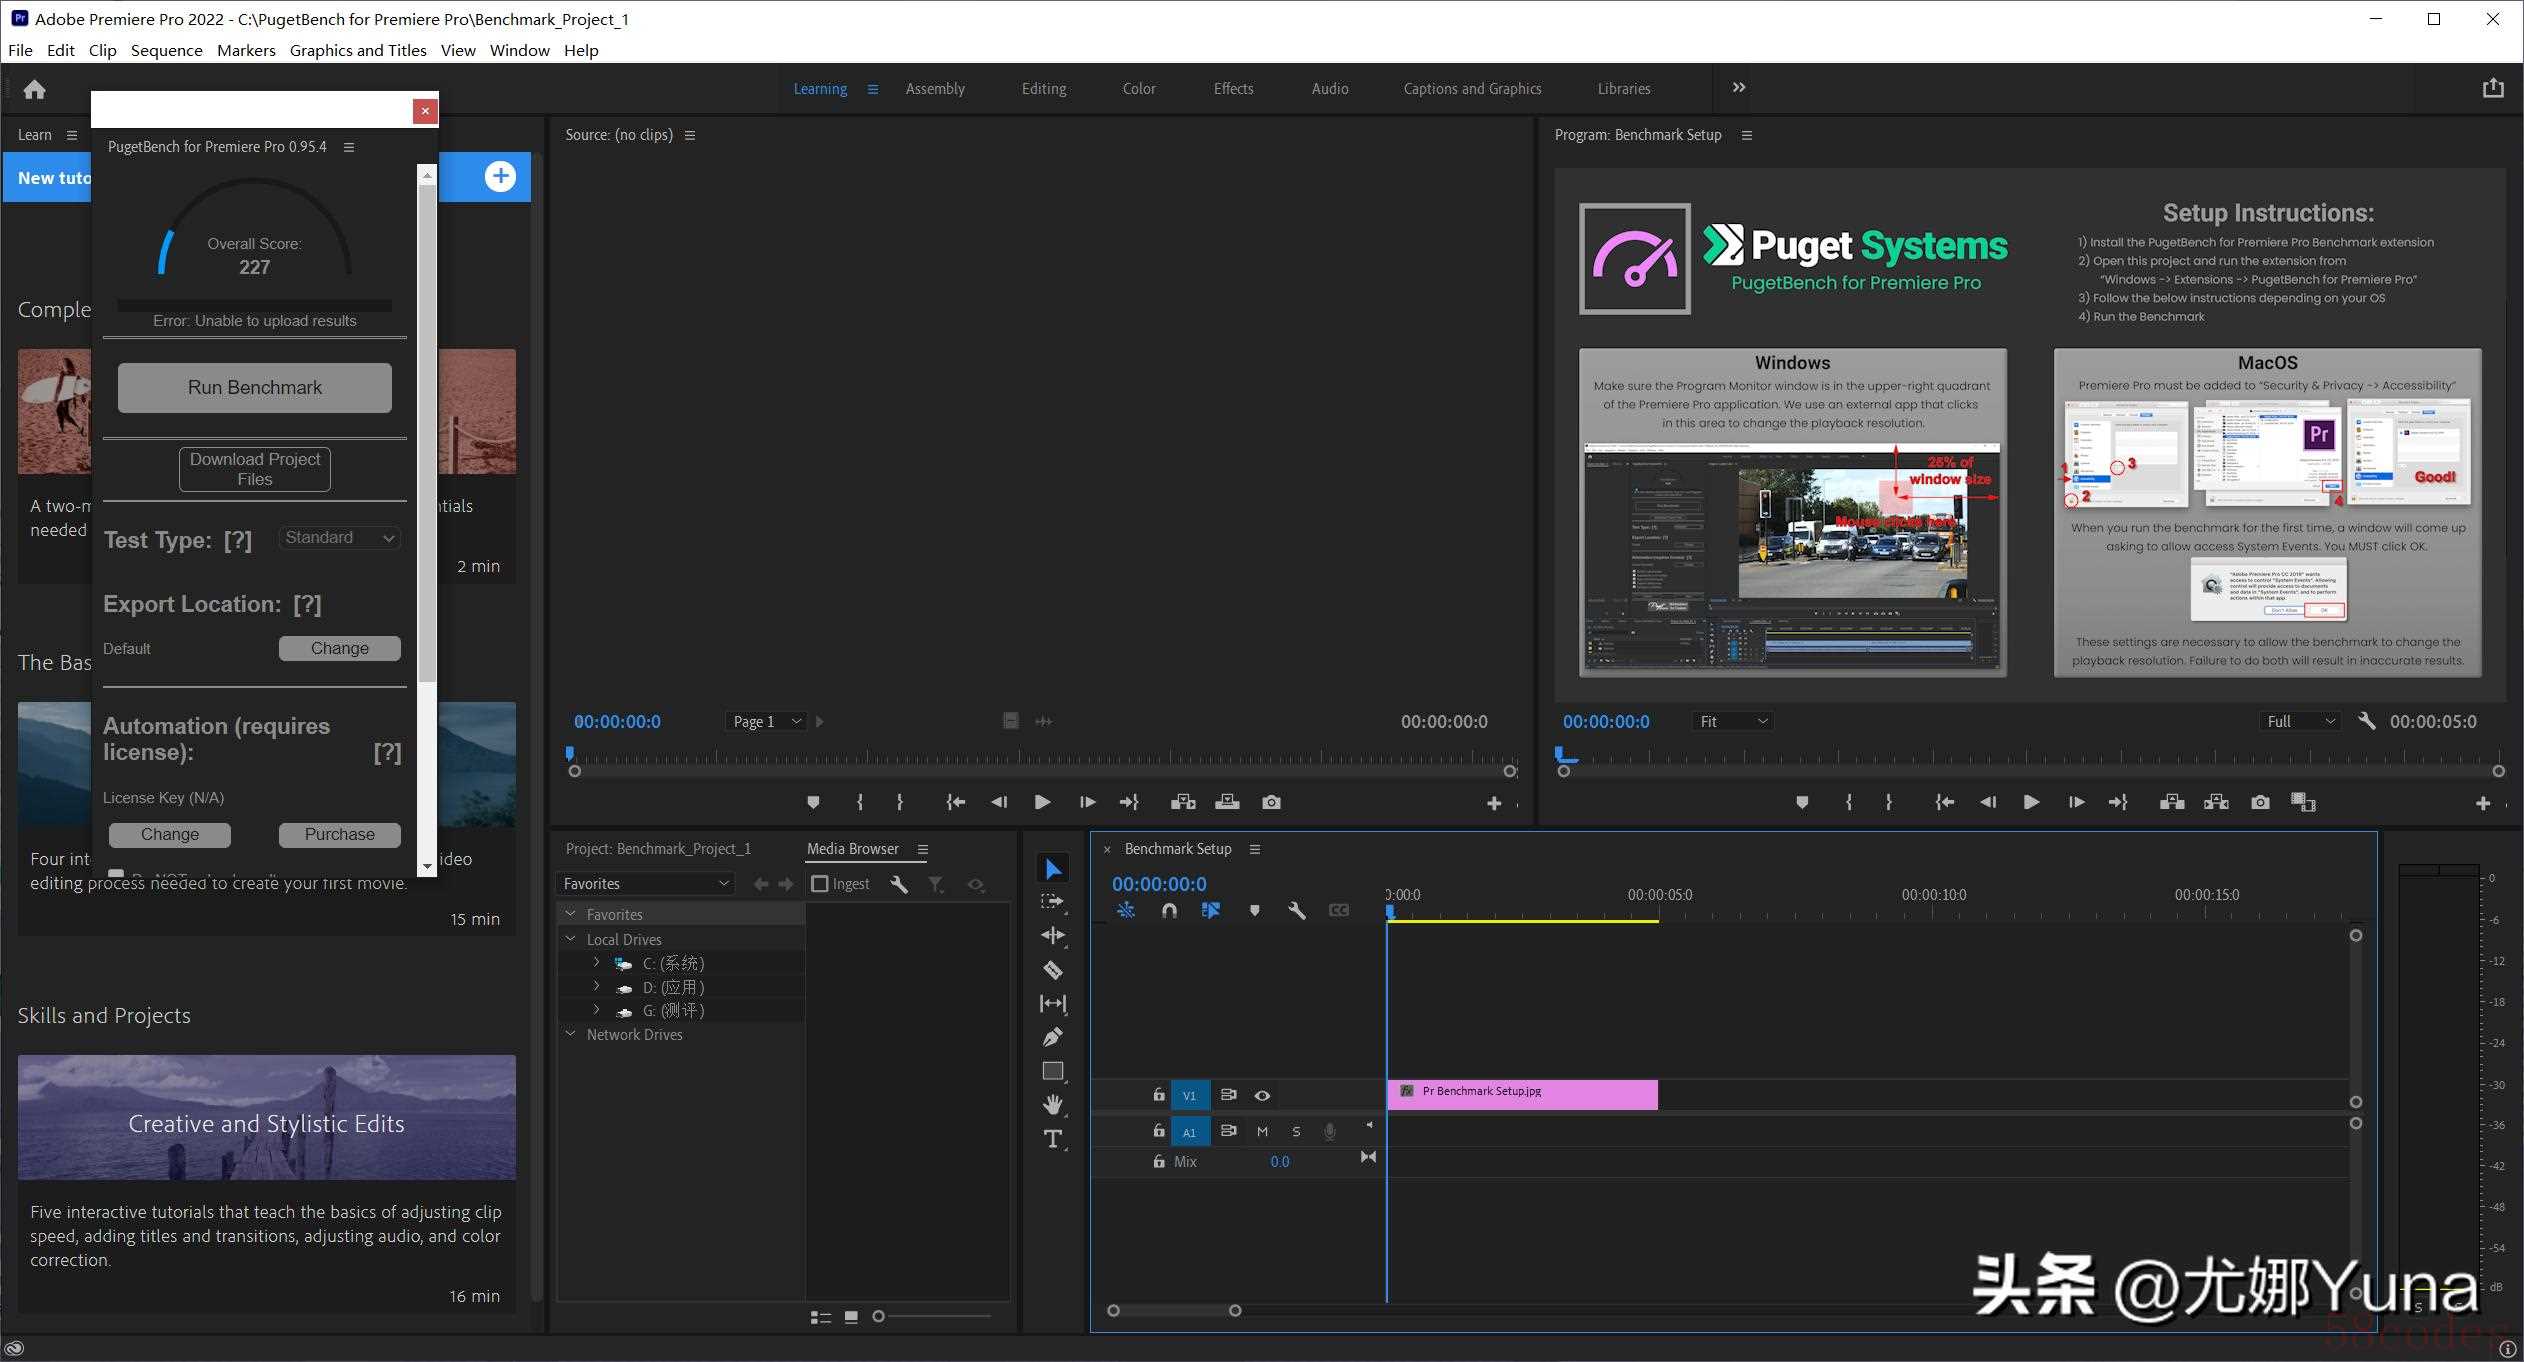Image resolution: width=2524 pixels, height=1362 pixels.
Task: Add new tutorial with plus icon
Action: (500, 177)
